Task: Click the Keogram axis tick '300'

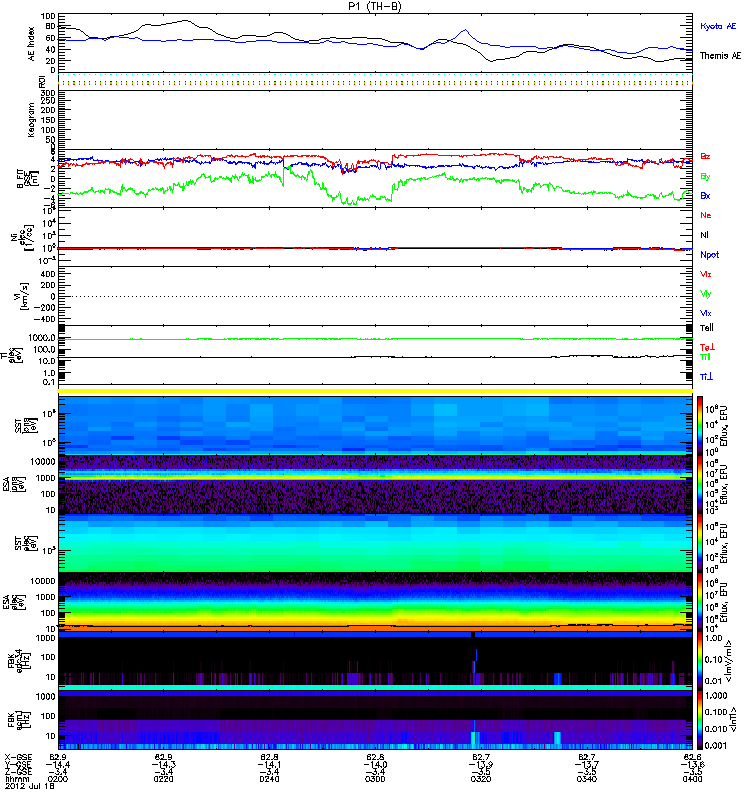Action: [x=48, y=93]
